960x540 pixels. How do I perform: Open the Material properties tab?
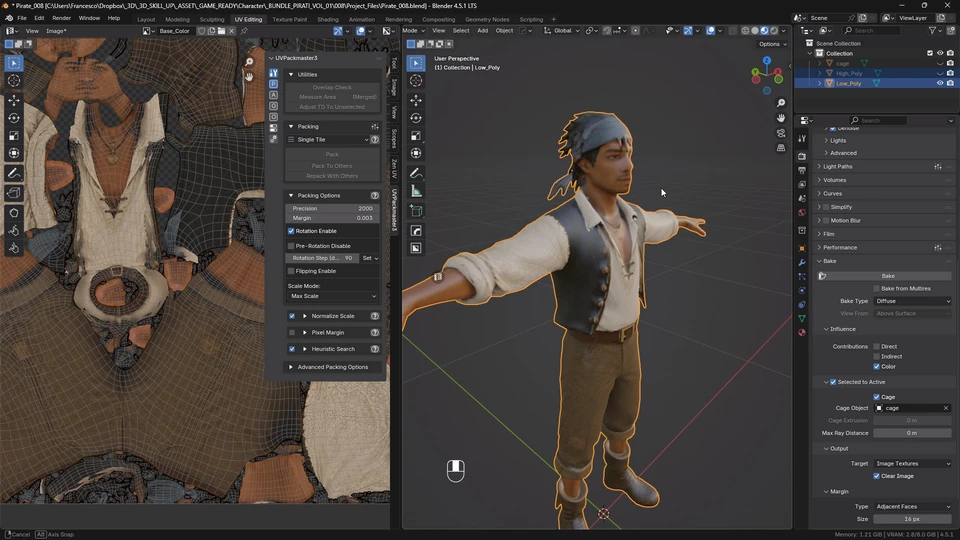click(x=802, y=332)
